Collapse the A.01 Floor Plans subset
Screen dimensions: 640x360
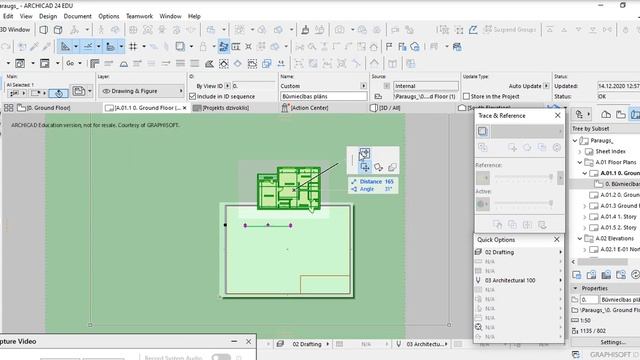[580, 162]
